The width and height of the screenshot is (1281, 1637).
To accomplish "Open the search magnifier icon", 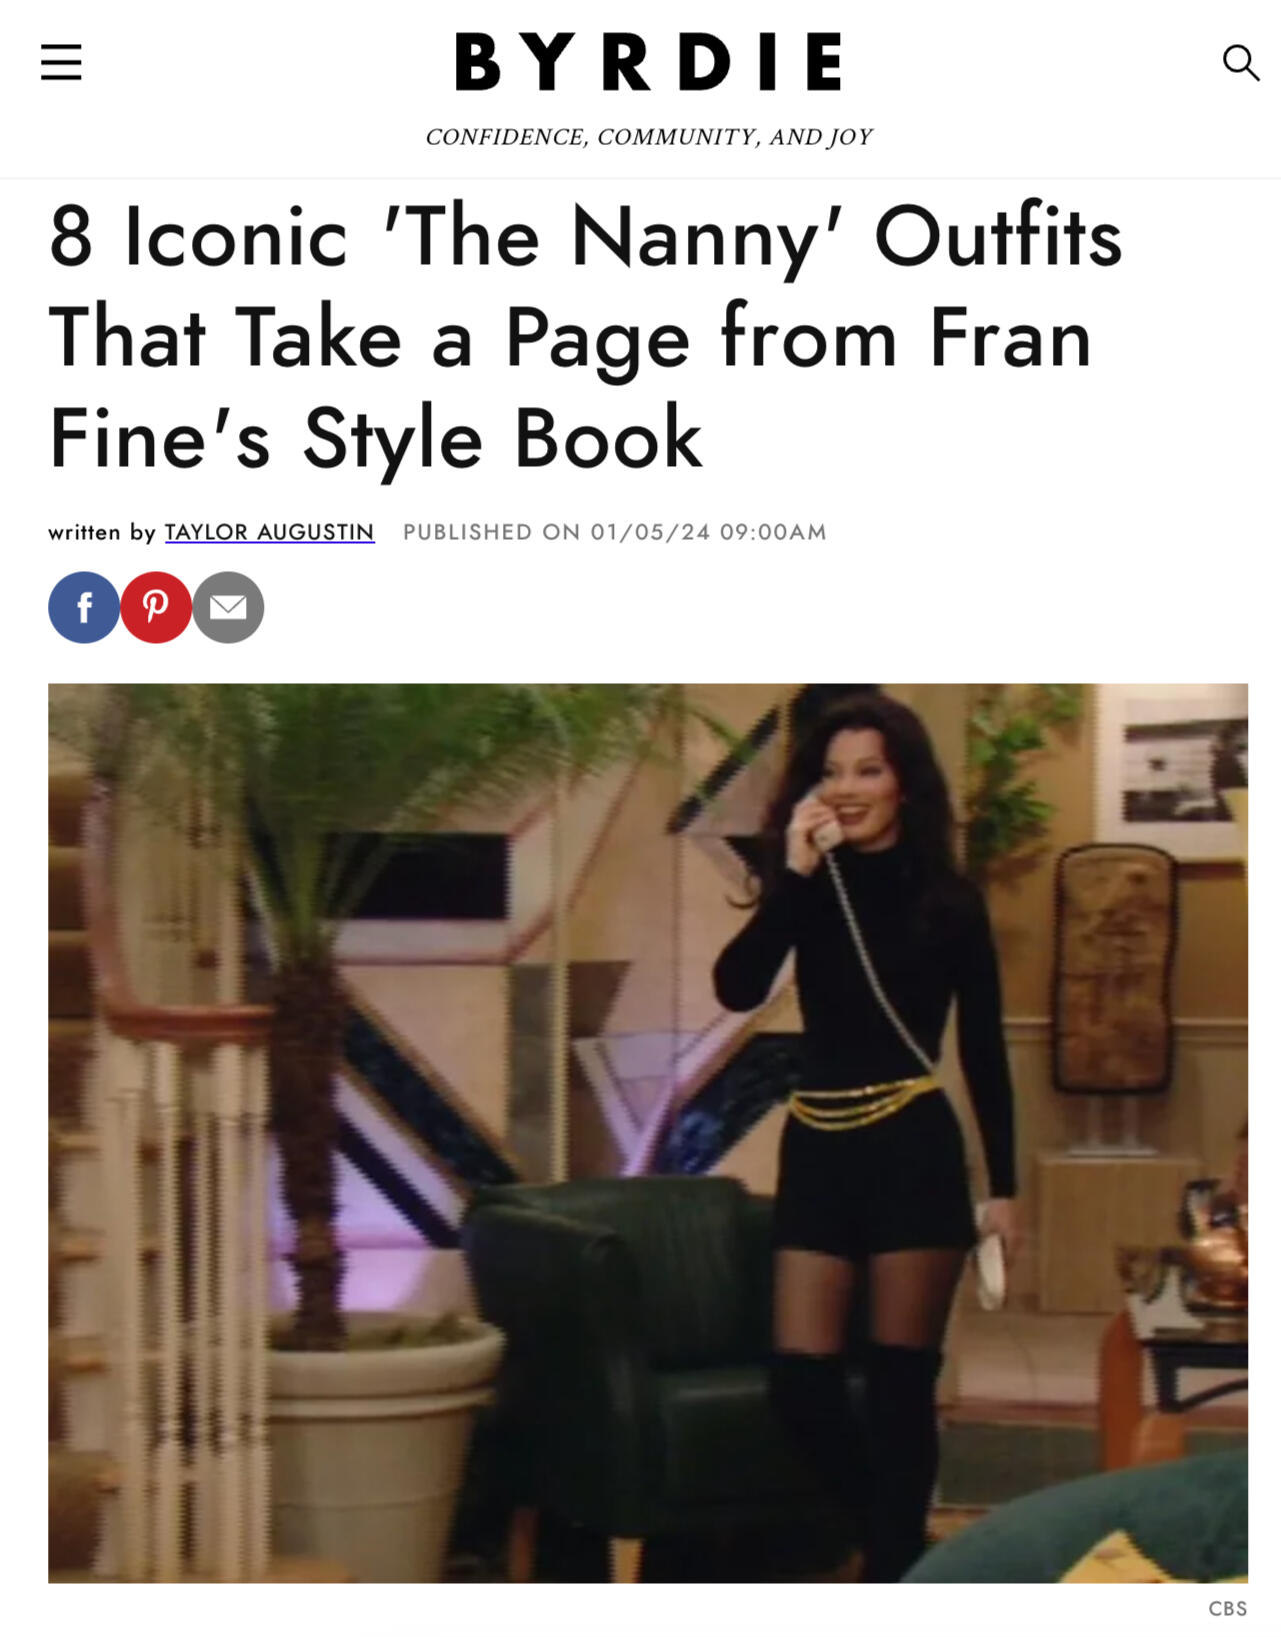I will coord(1240,62).
